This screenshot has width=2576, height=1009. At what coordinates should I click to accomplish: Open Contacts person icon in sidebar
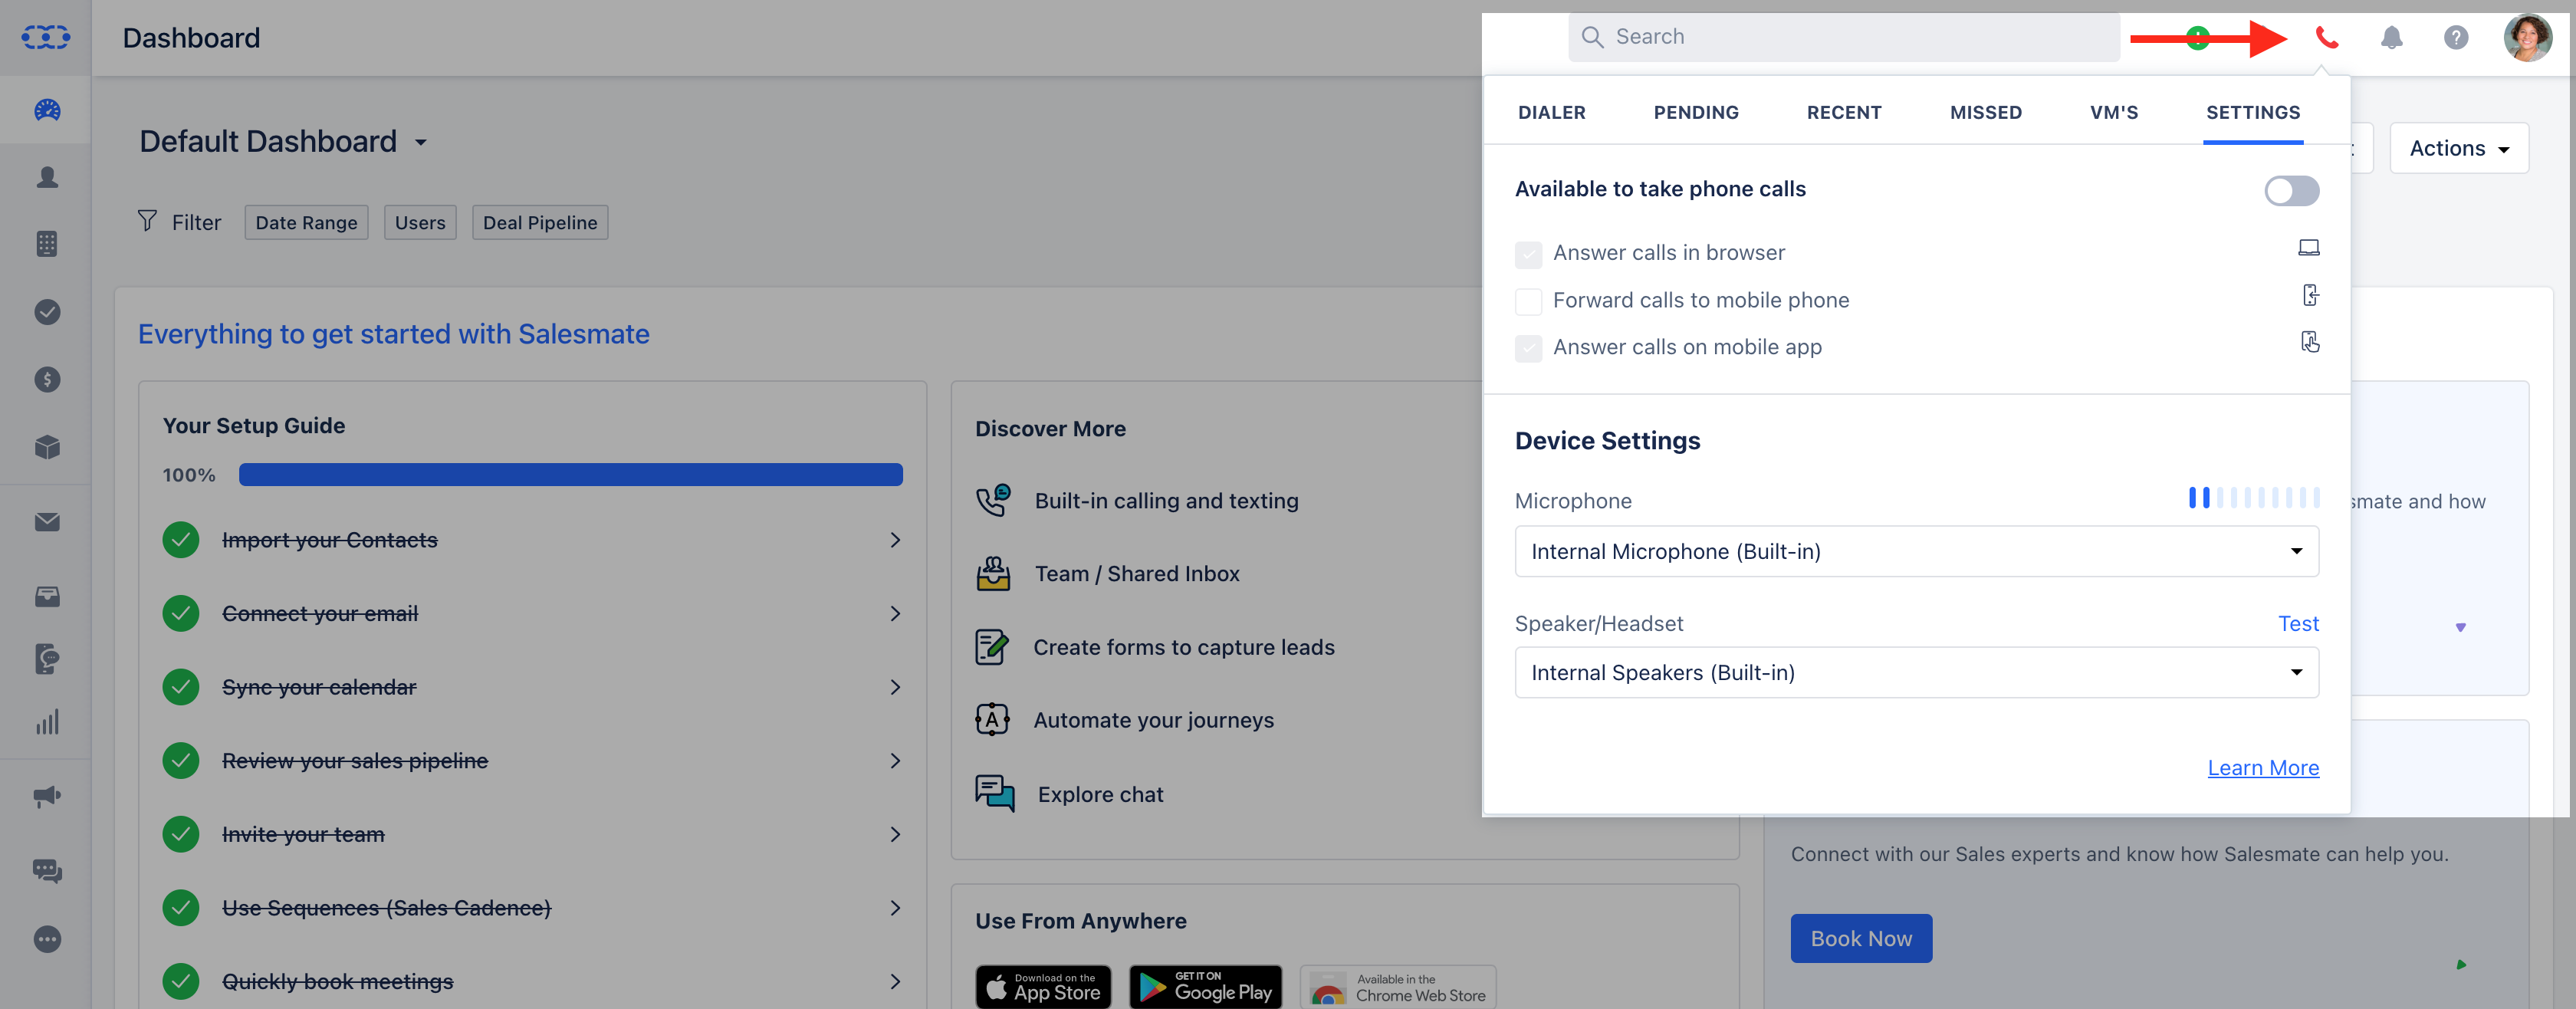(47, 177)
